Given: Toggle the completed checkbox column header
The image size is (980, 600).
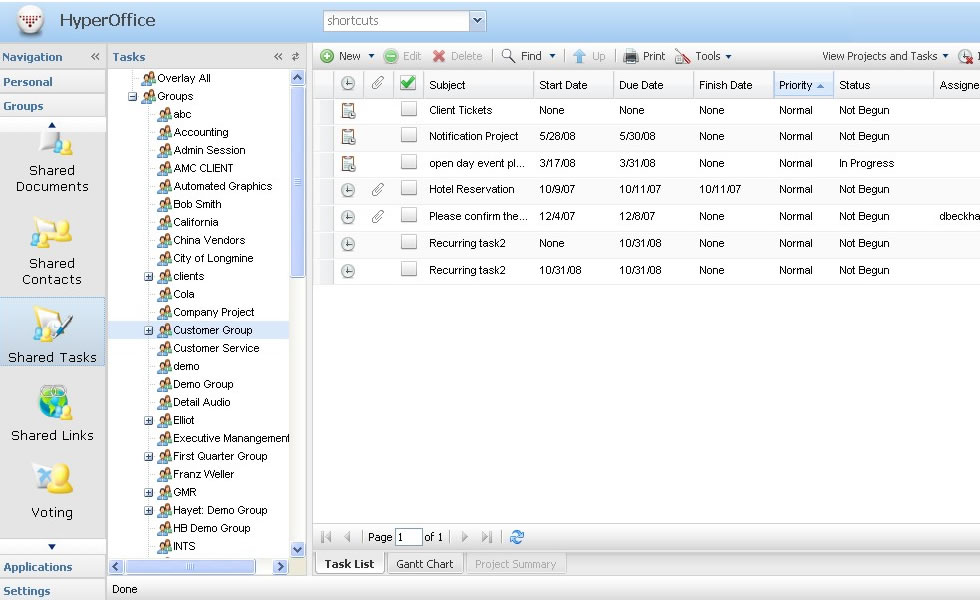Looking at the screenshot, I should tap(408, 82).
